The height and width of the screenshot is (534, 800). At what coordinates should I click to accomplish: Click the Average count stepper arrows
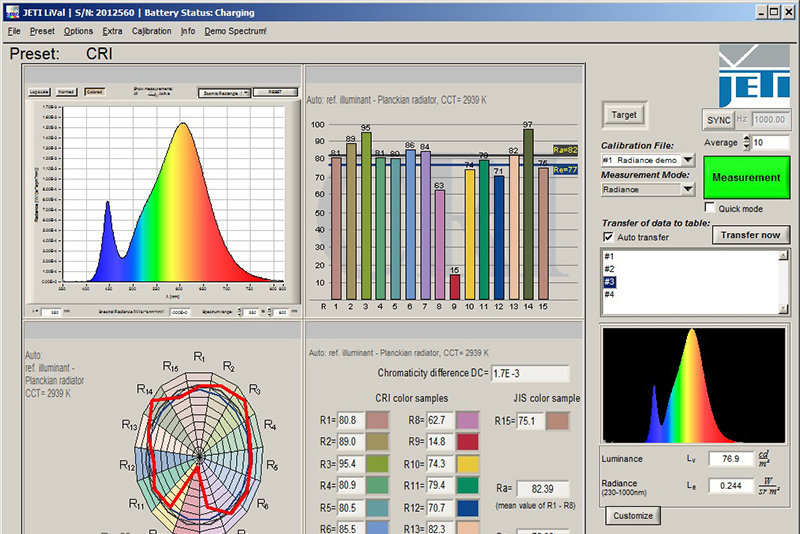(x=746, y=142)
